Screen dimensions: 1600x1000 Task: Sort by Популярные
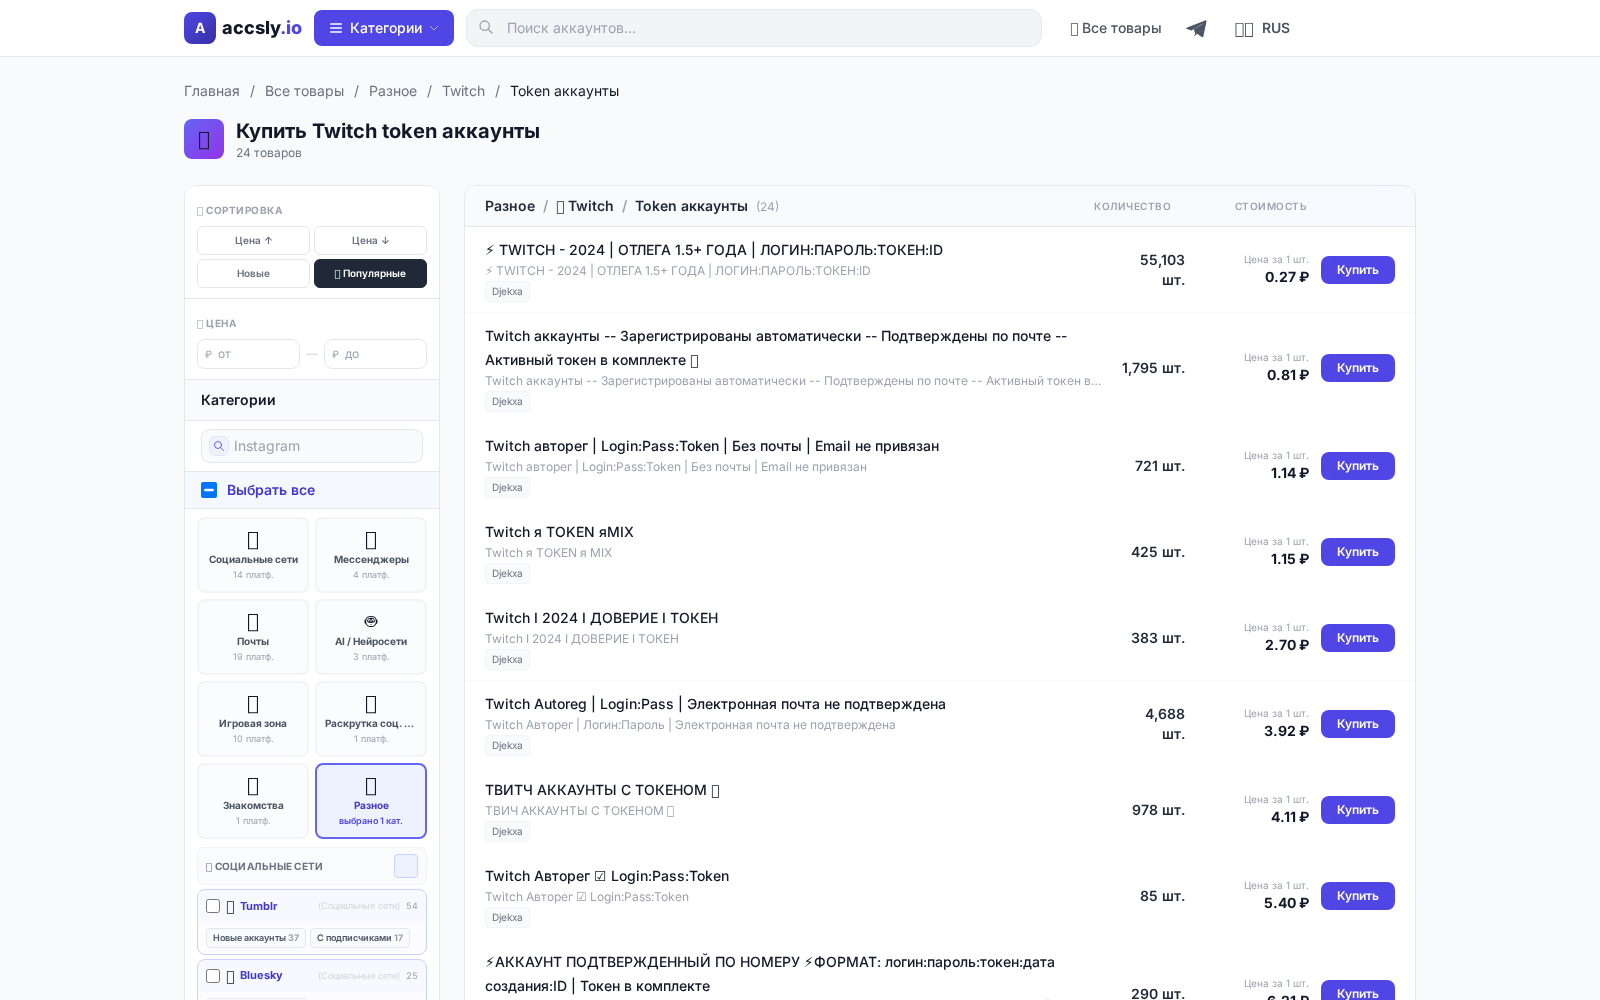370,273
